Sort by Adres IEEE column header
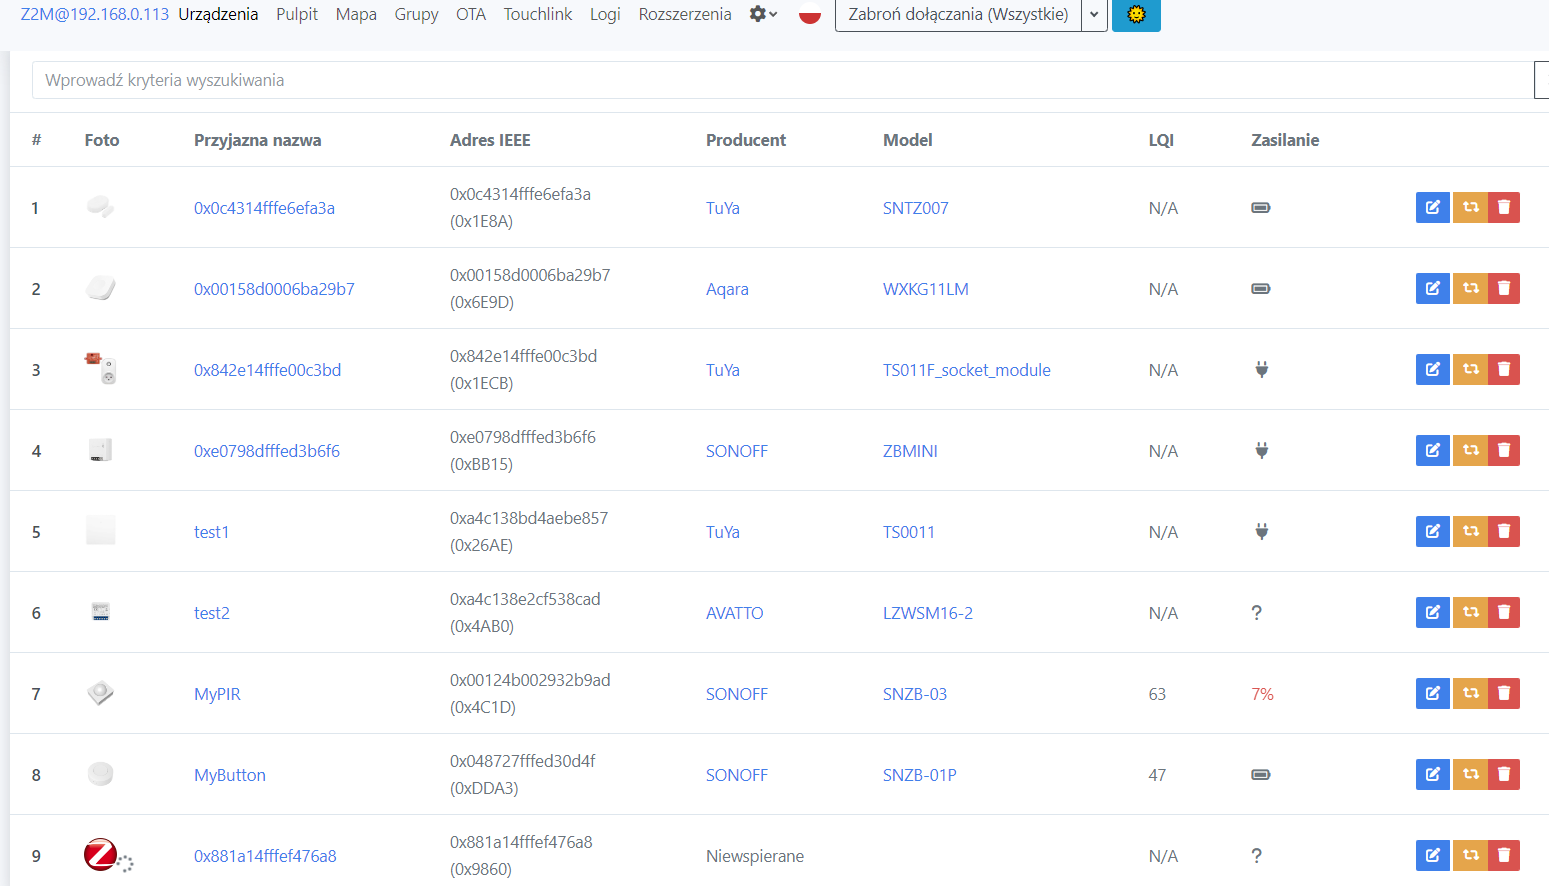 pyautogui.click(x=490, y=140)
